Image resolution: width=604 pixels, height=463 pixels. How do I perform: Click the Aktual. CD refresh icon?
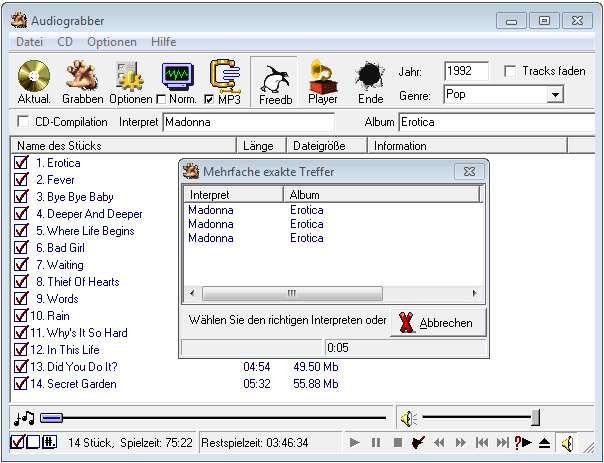point(33,76)
